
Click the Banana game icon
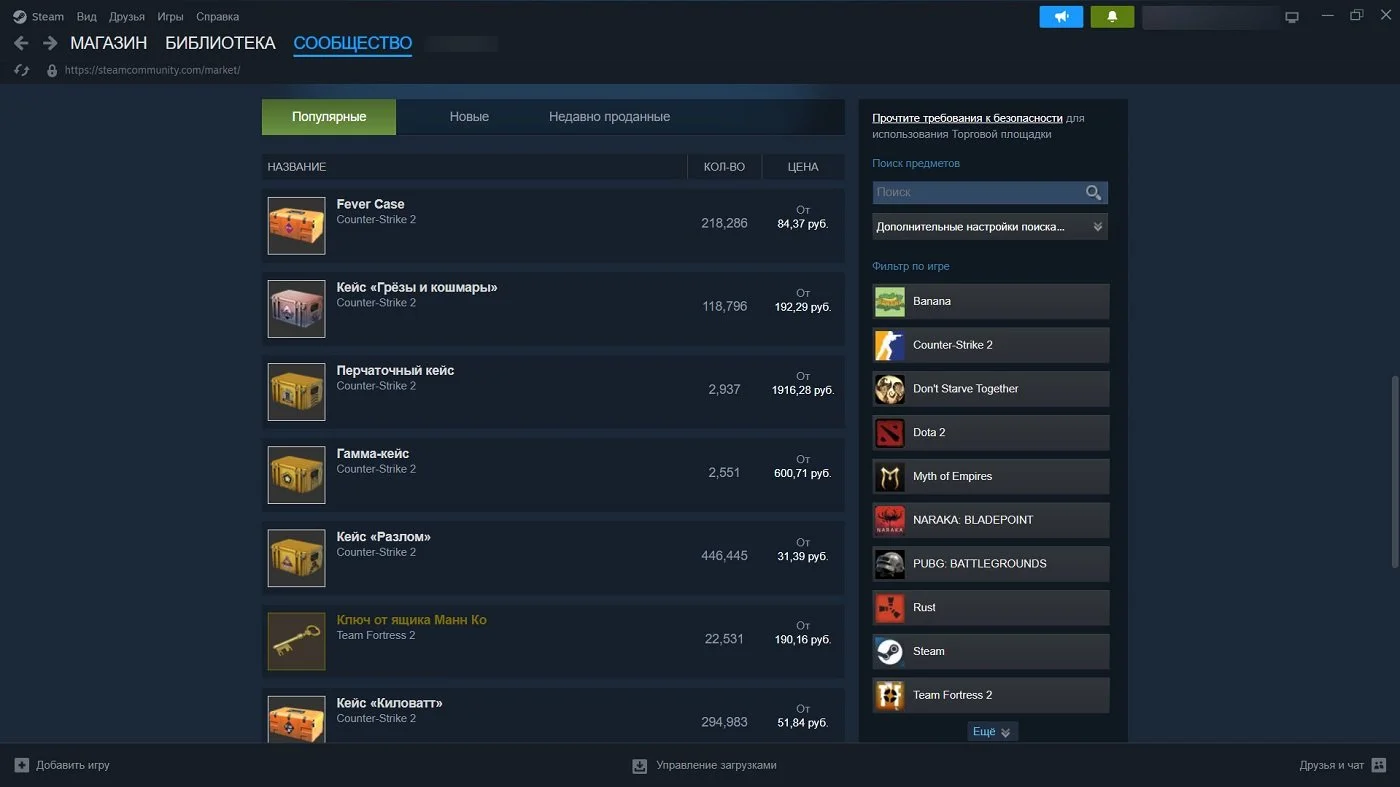click(890, 301)
